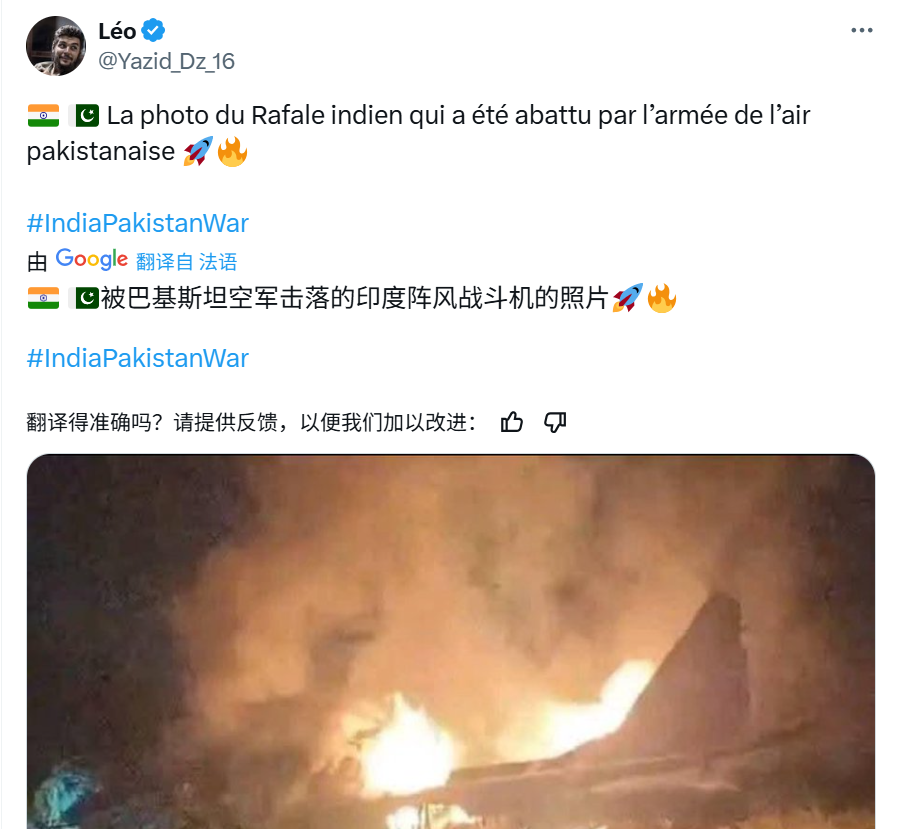Click Léo's profile avatar picture
This screenshot has width=898, height=829.
pyautogui.click(x=56, y=46)
